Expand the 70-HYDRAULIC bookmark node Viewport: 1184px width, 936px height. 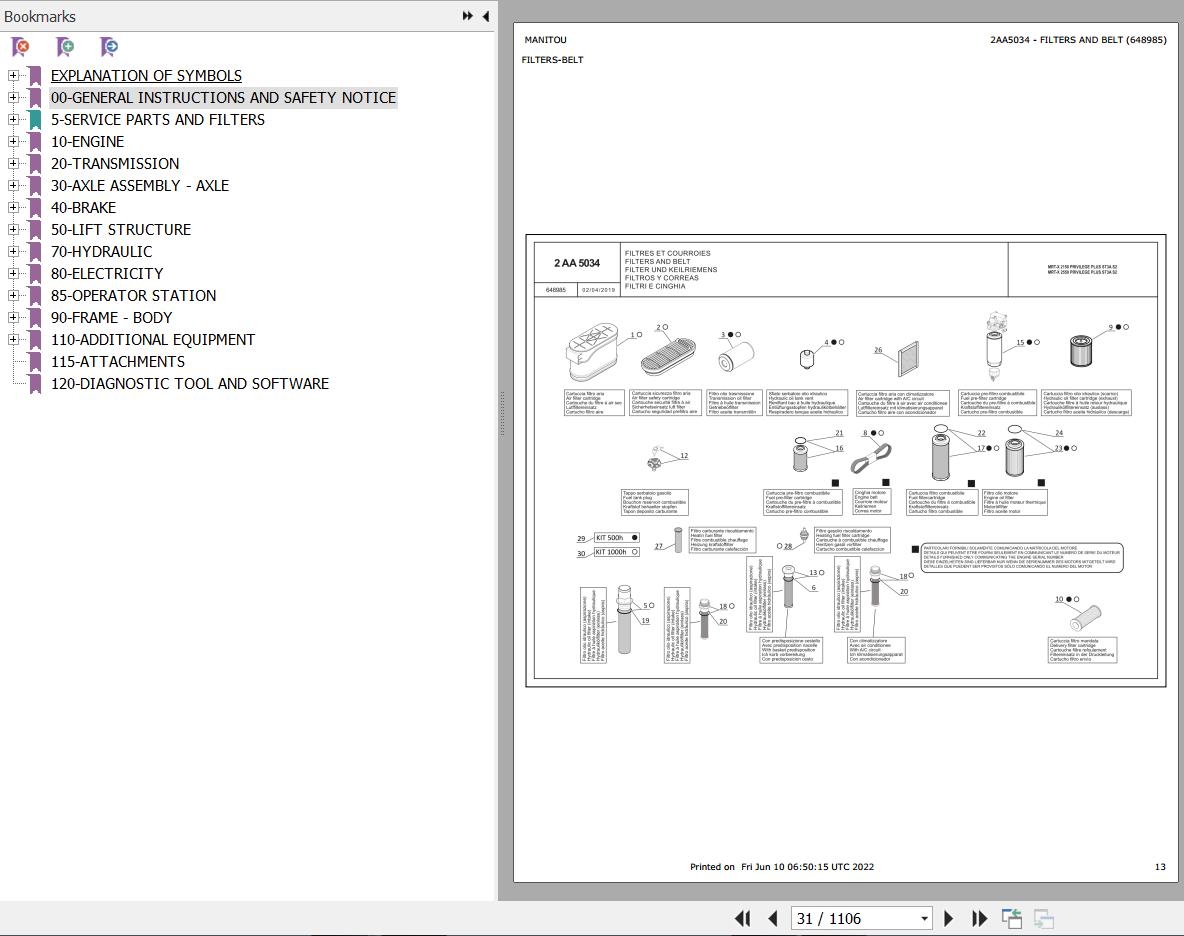point(13,252)
